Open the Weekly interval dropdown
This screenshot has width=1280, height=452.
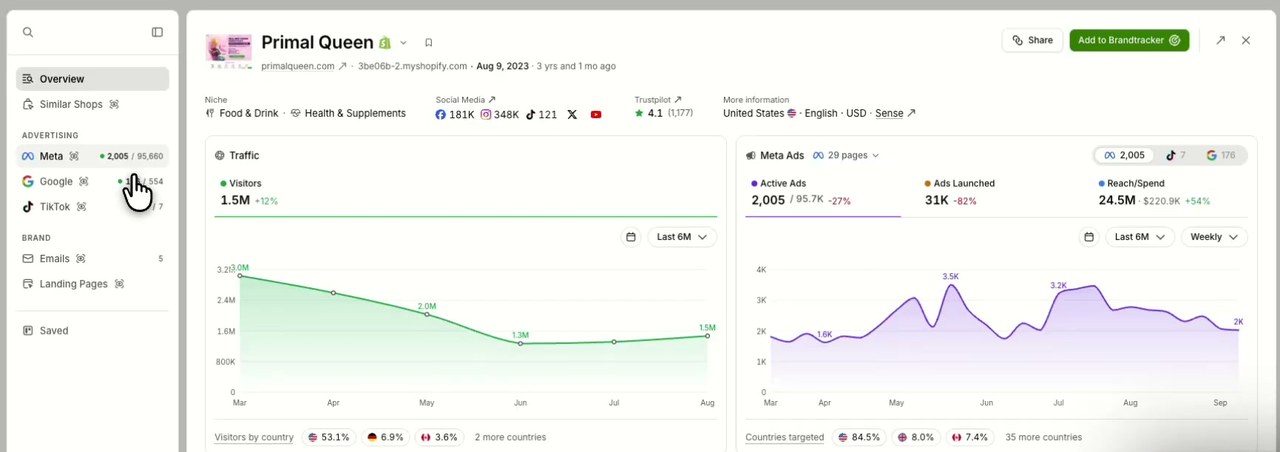coord(1214,237)
